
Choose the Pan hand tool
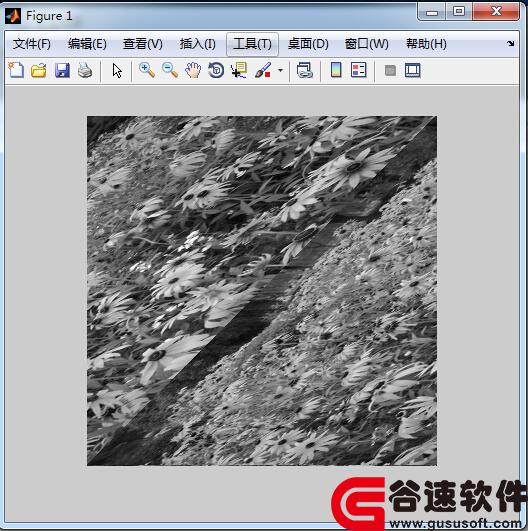(x=193, y=70)
